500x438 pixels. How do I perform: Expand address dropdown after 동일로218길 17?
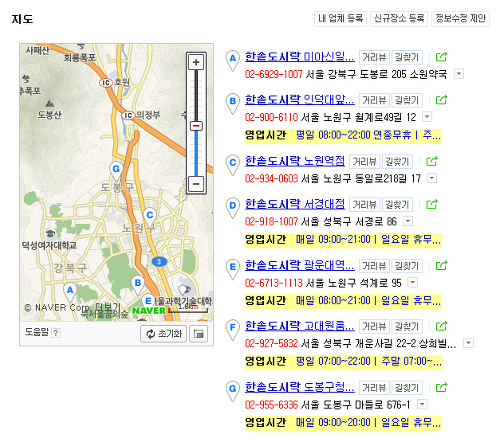(x=432, y=178)
